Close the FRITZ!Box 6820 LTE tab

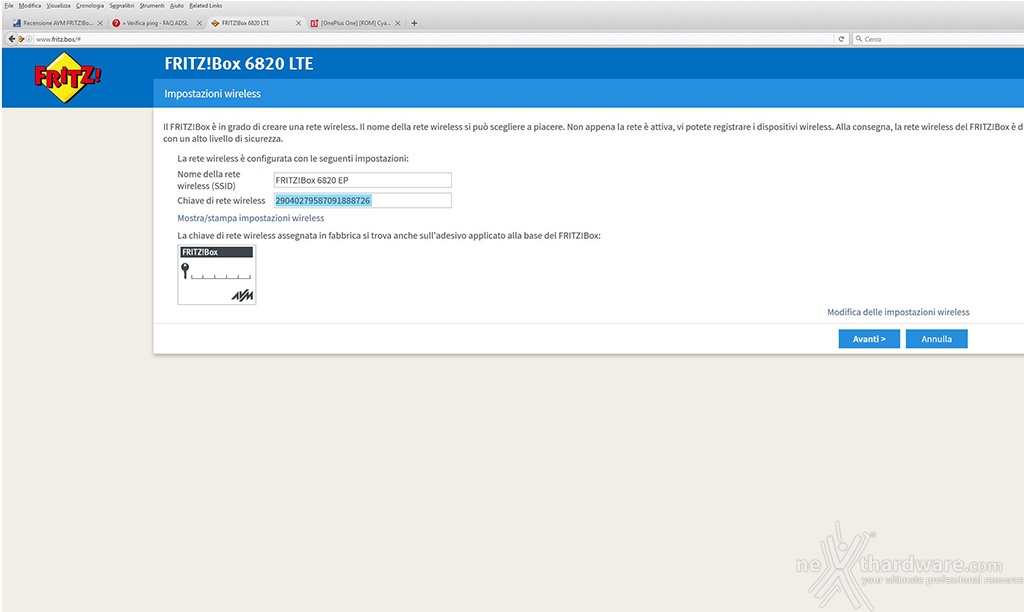pyautogui.click(x=298, y=23)
